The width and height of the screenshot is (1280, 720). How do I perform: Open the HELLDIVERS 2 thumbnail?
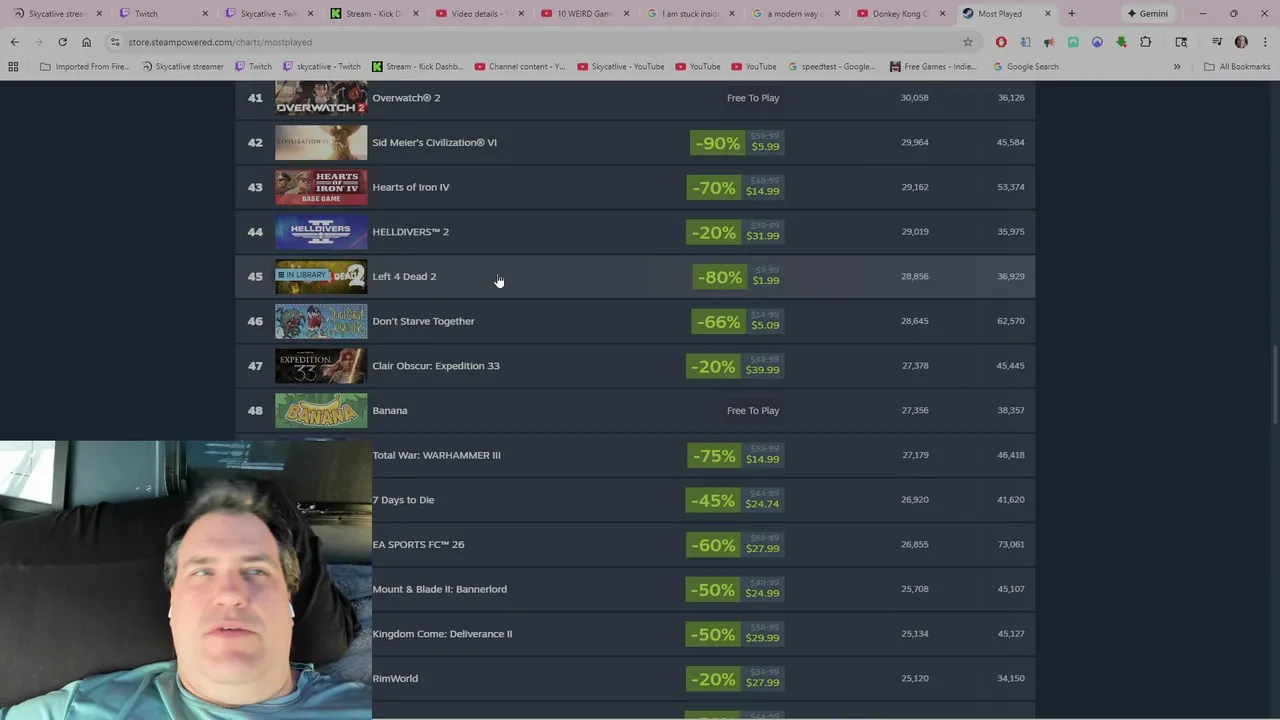click(321, 232)
